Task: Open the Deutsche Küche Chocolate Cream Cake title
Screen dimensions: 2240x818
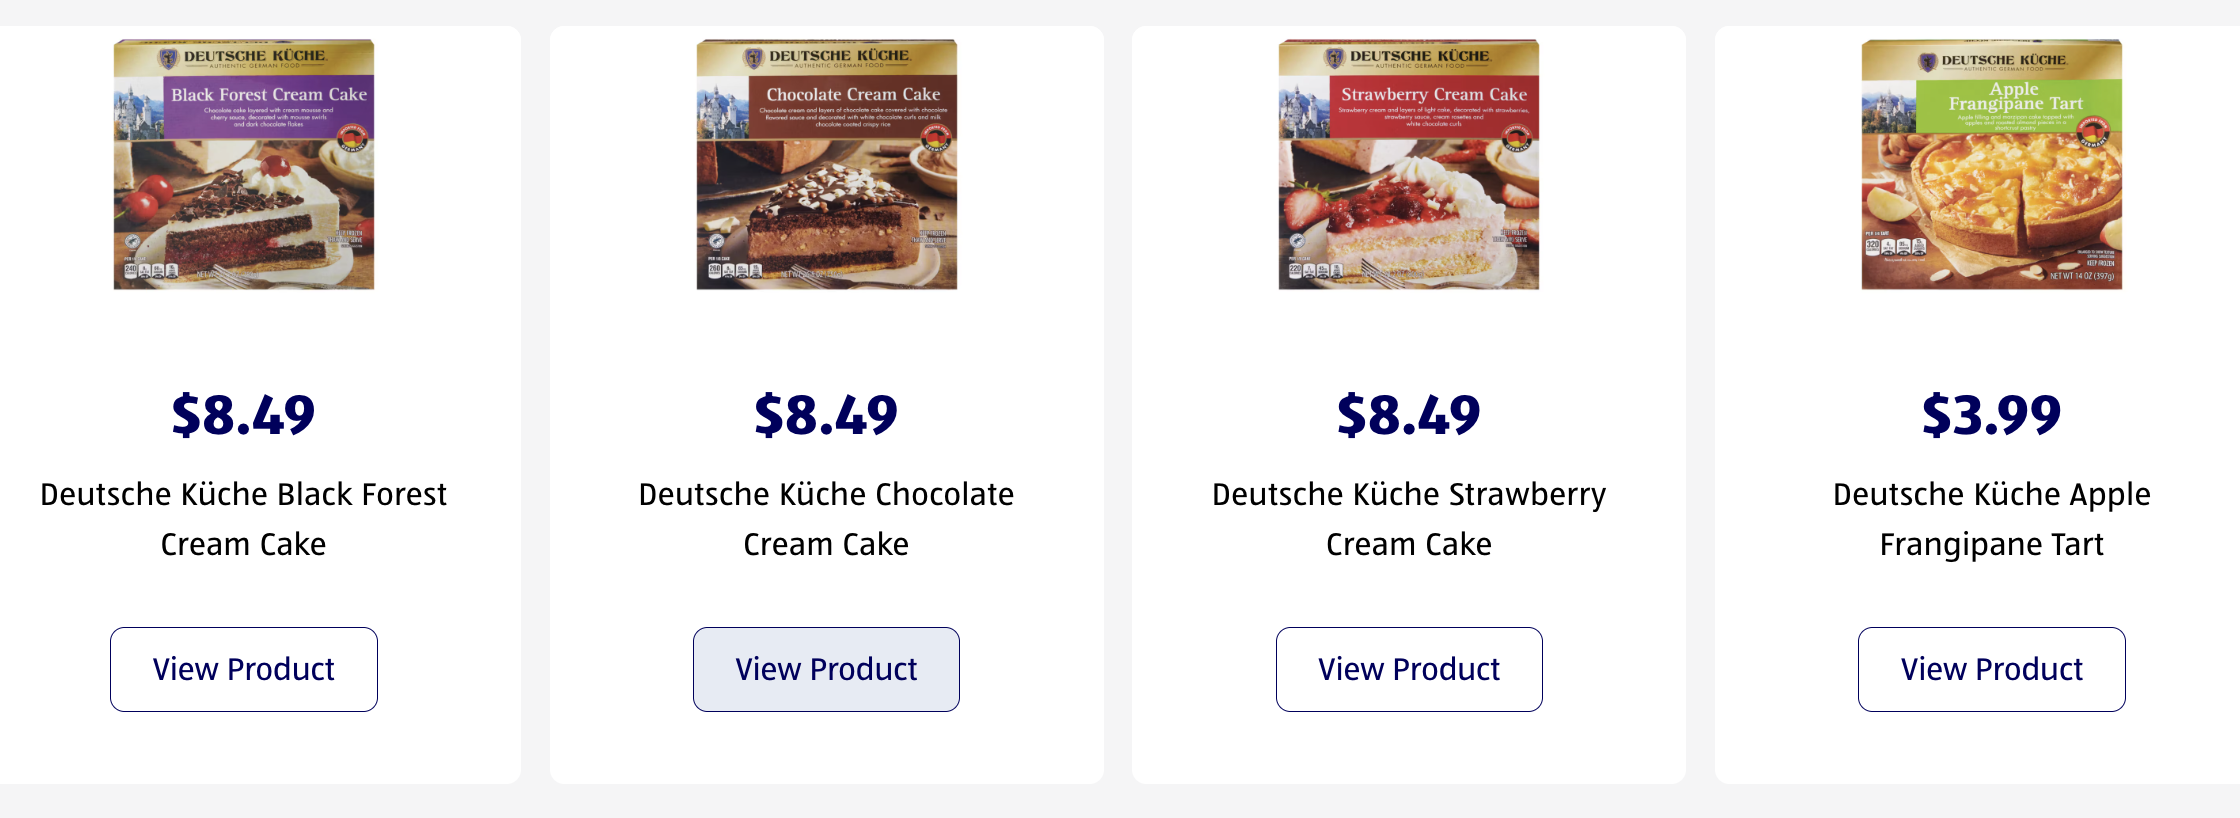Action: [x=826, y=519]
